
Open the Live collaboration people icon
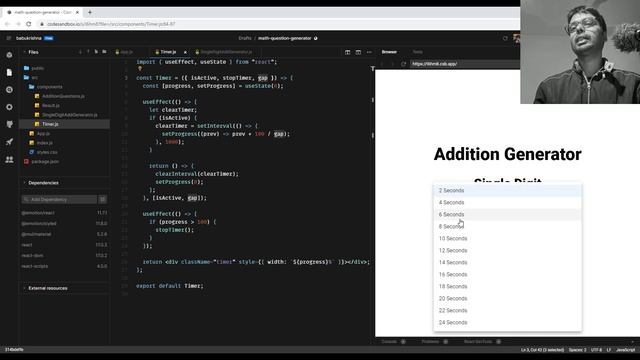(9, 160)
